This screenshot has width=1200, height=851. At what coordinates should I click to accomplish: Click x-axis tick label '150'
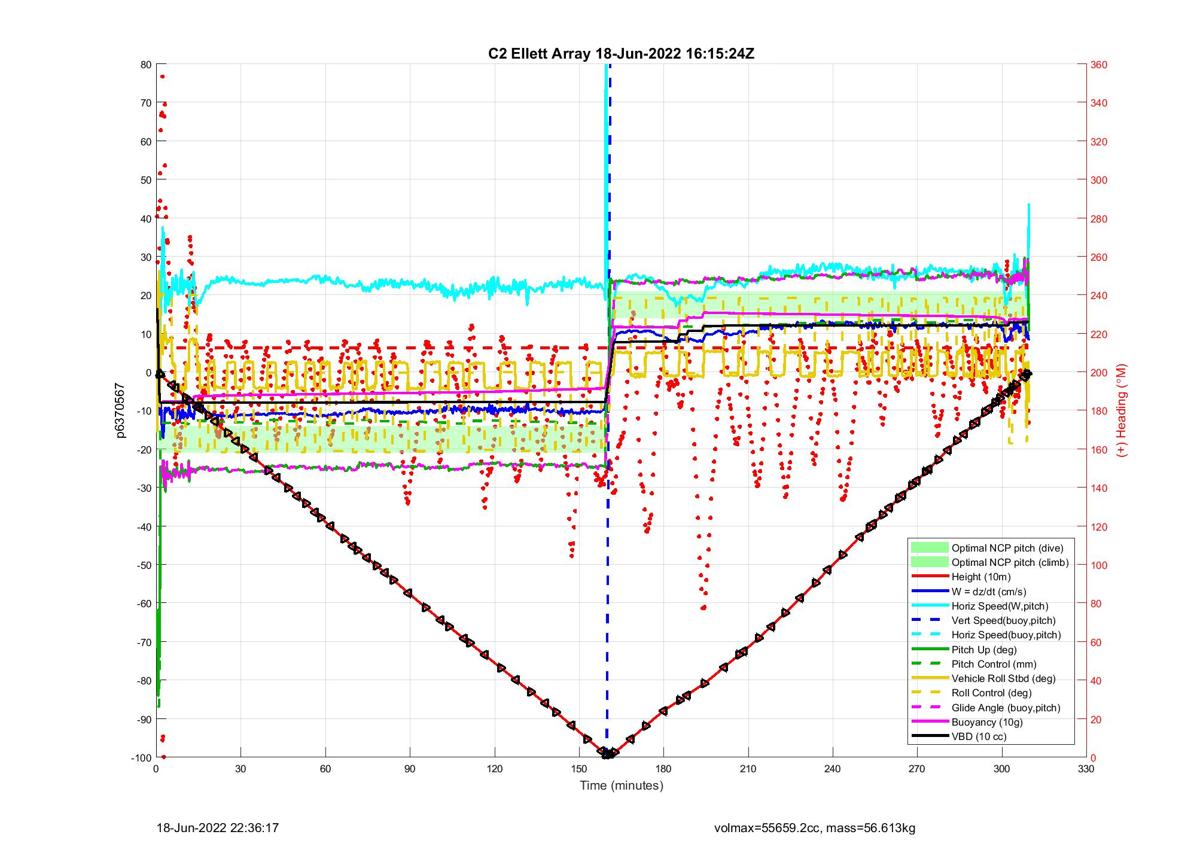[x=579, y=770]
